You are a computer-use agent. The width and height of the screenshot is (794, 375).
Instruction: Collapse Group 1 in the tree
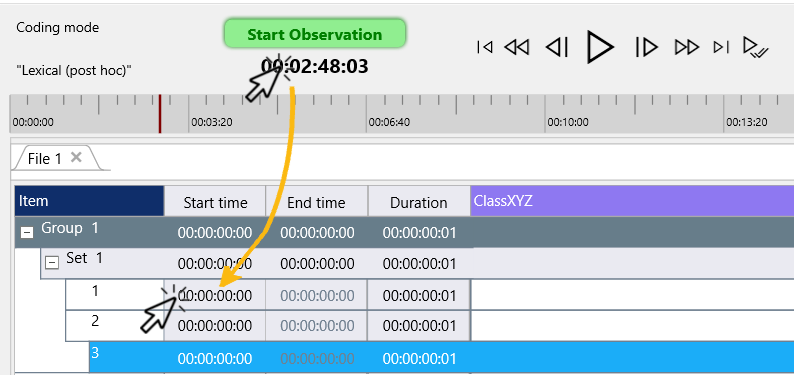coord(27,232)
